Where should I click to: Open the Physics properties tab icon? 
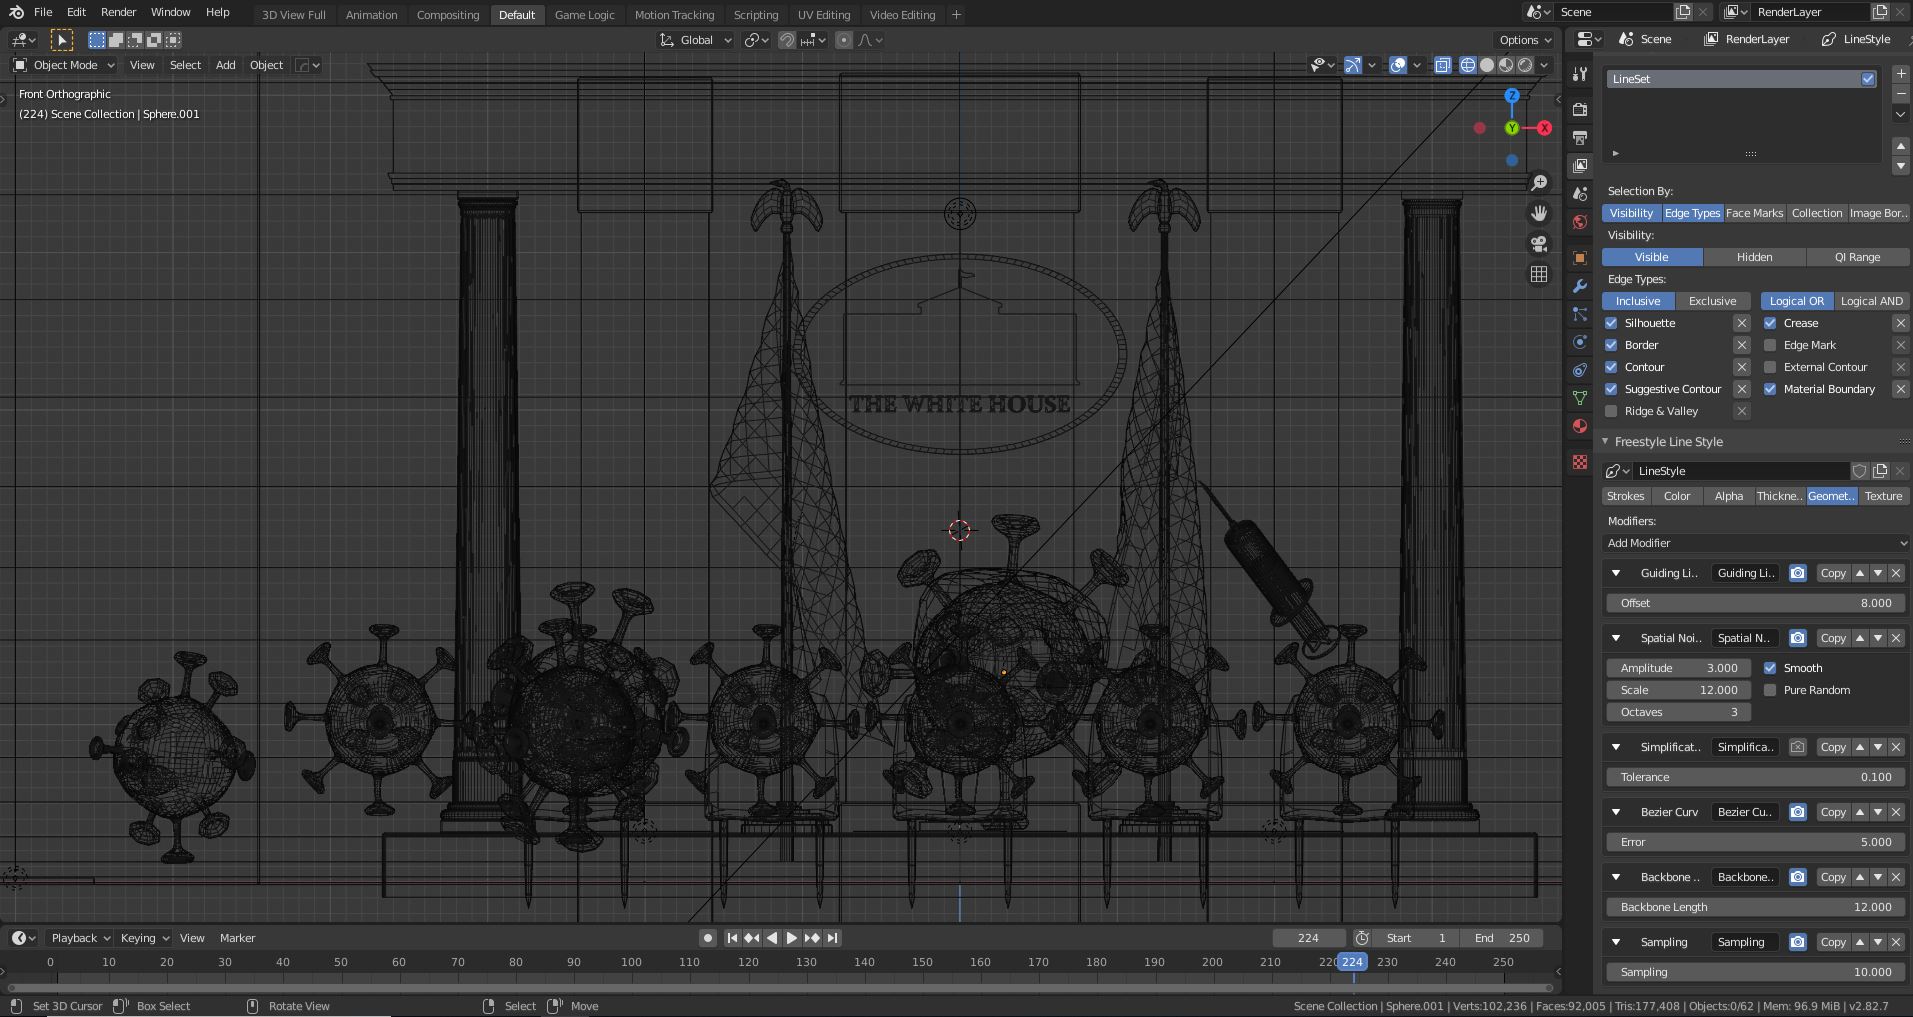tap(1580, 342)
